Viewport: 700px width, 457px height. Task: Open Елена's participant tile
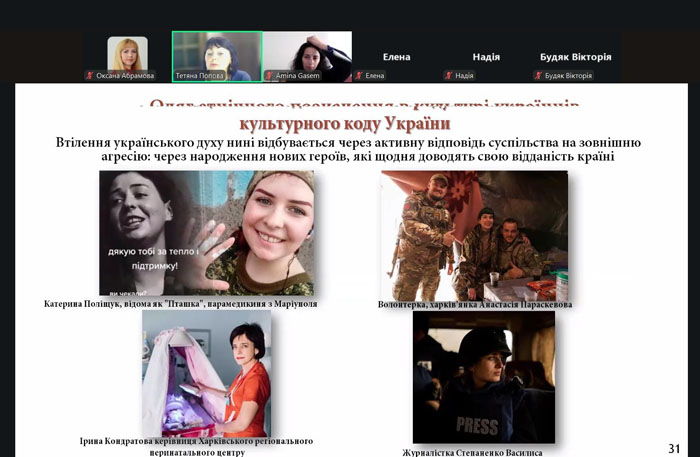[x=396, y=57]
